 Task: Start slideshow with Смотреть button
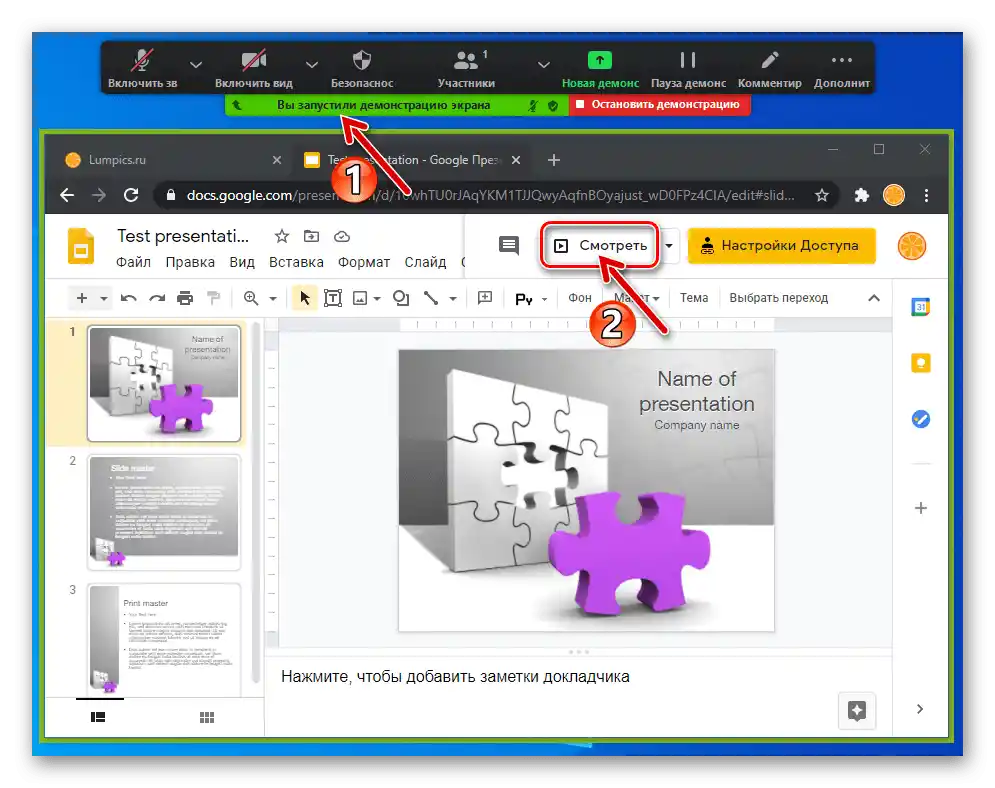tap(600, 246)
